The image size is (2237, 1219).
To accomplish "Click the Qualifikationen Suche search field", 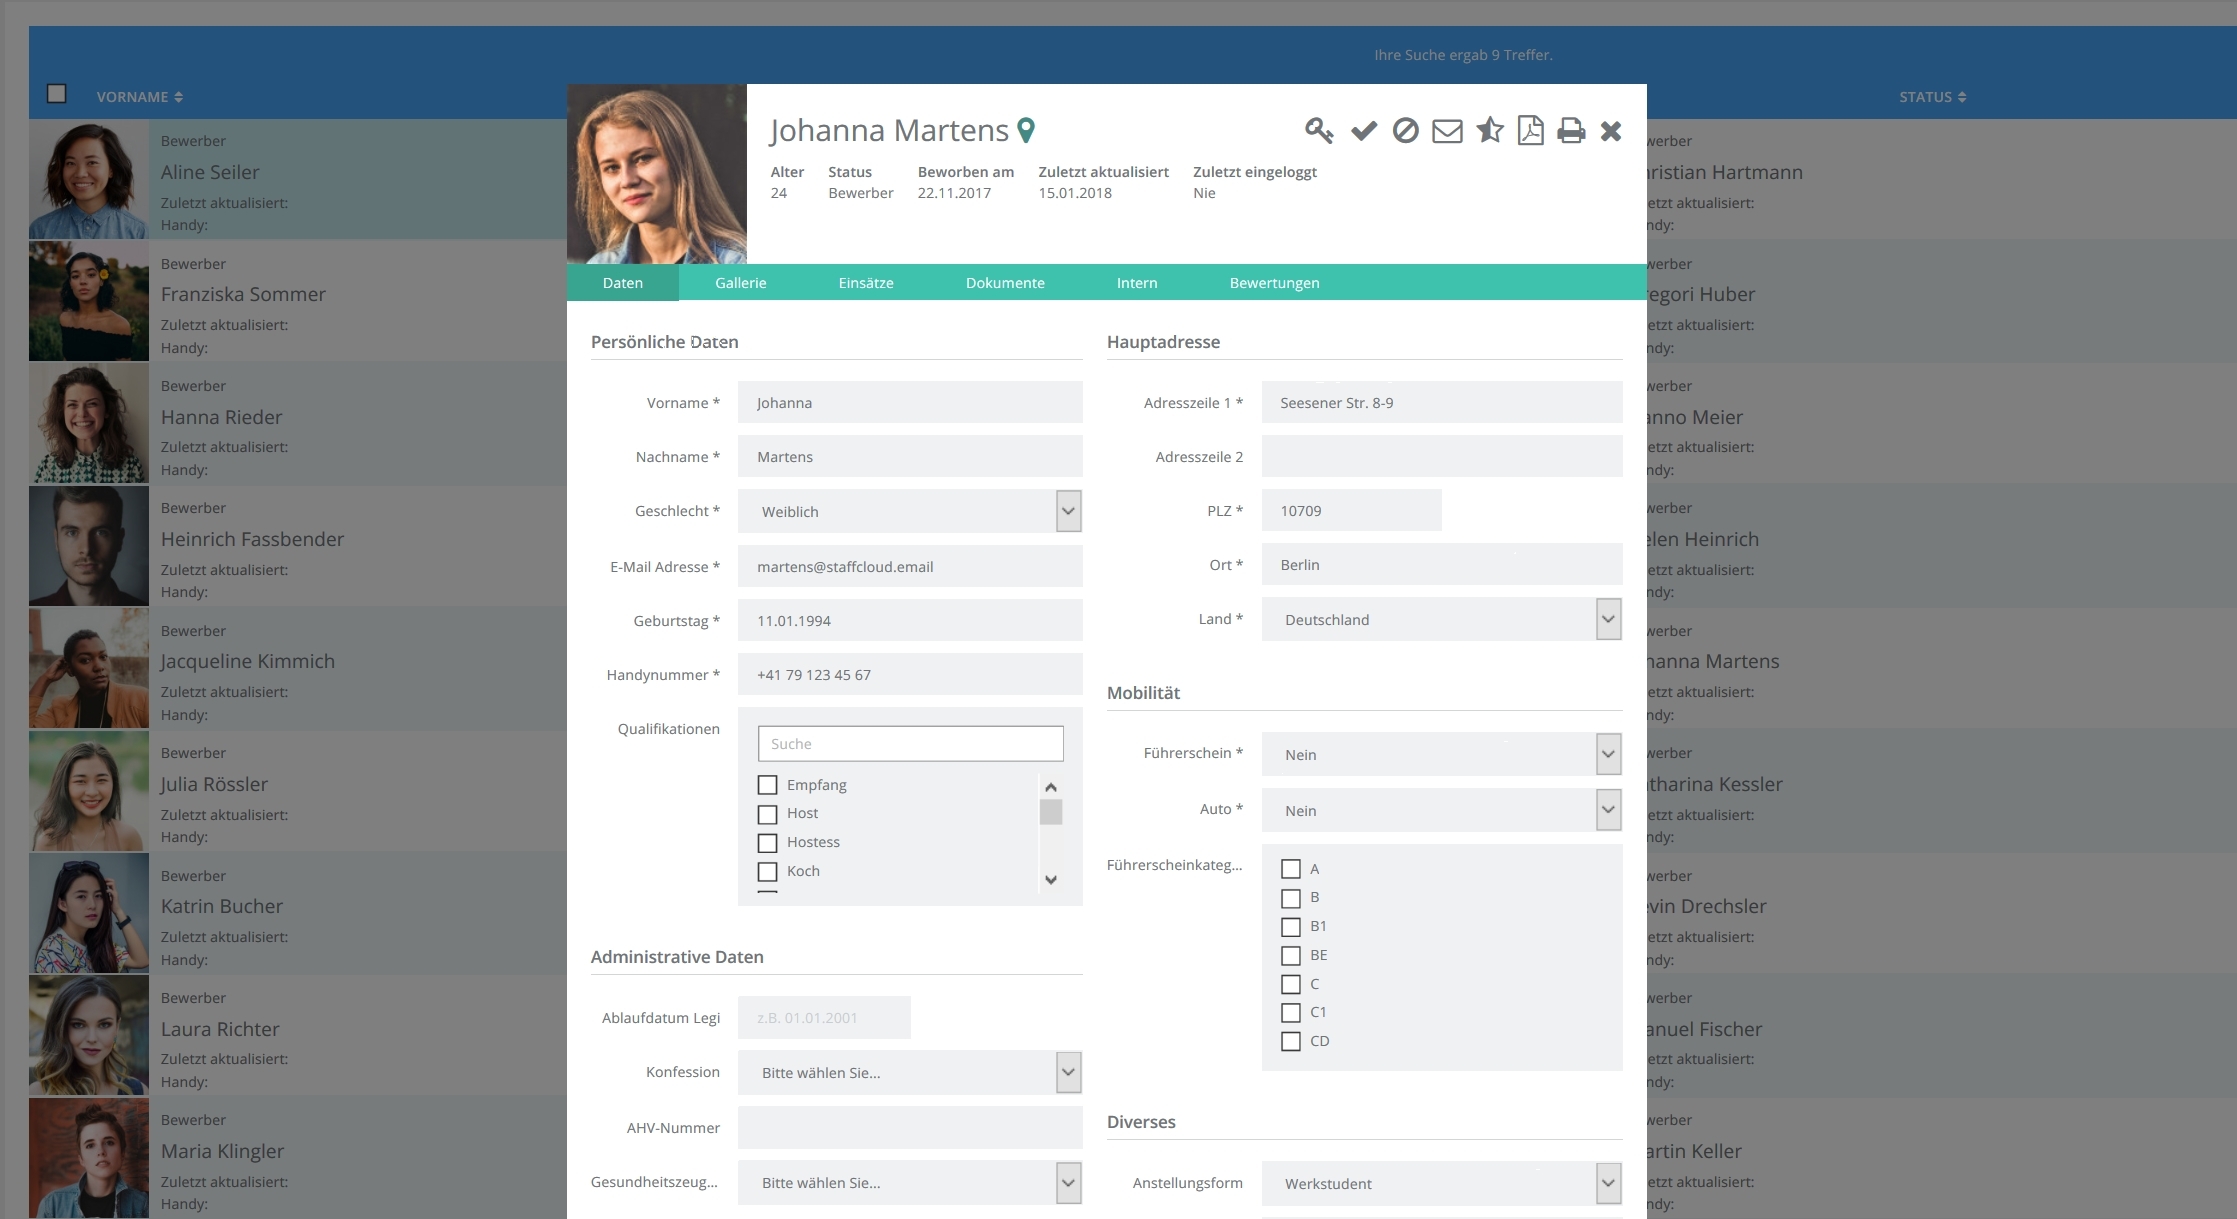I will [910, 744].
